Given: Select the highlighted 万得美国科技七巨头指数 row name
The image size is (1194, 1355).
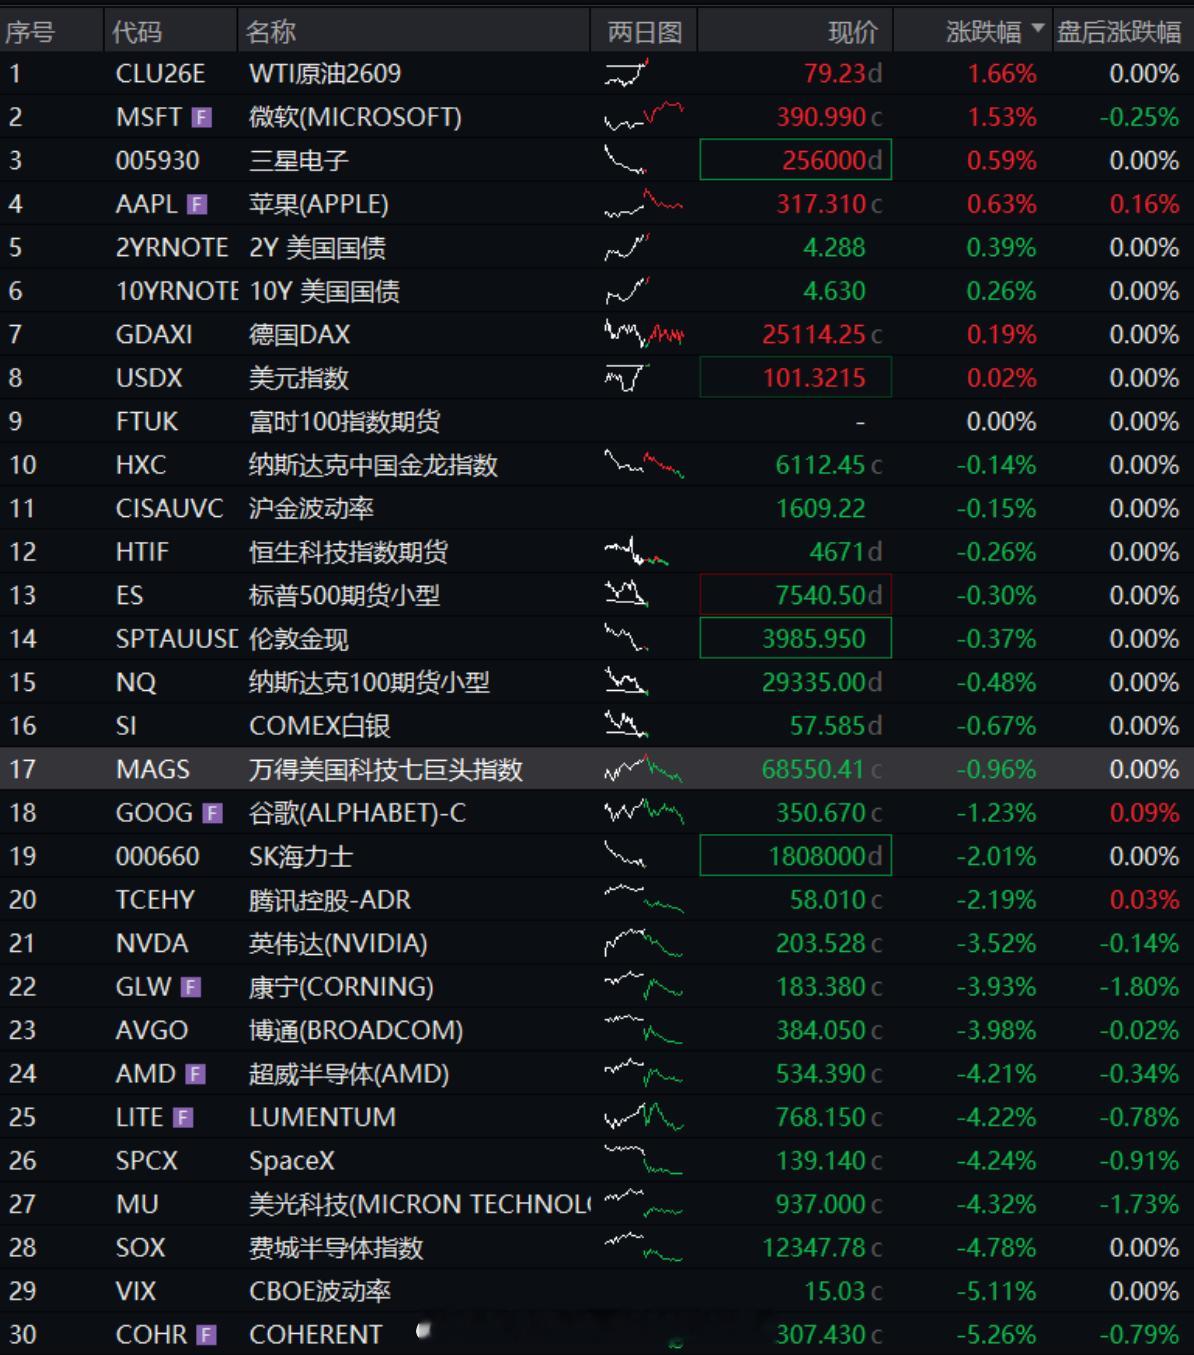Looking at the screenshot, I should (x=386, y=770).
